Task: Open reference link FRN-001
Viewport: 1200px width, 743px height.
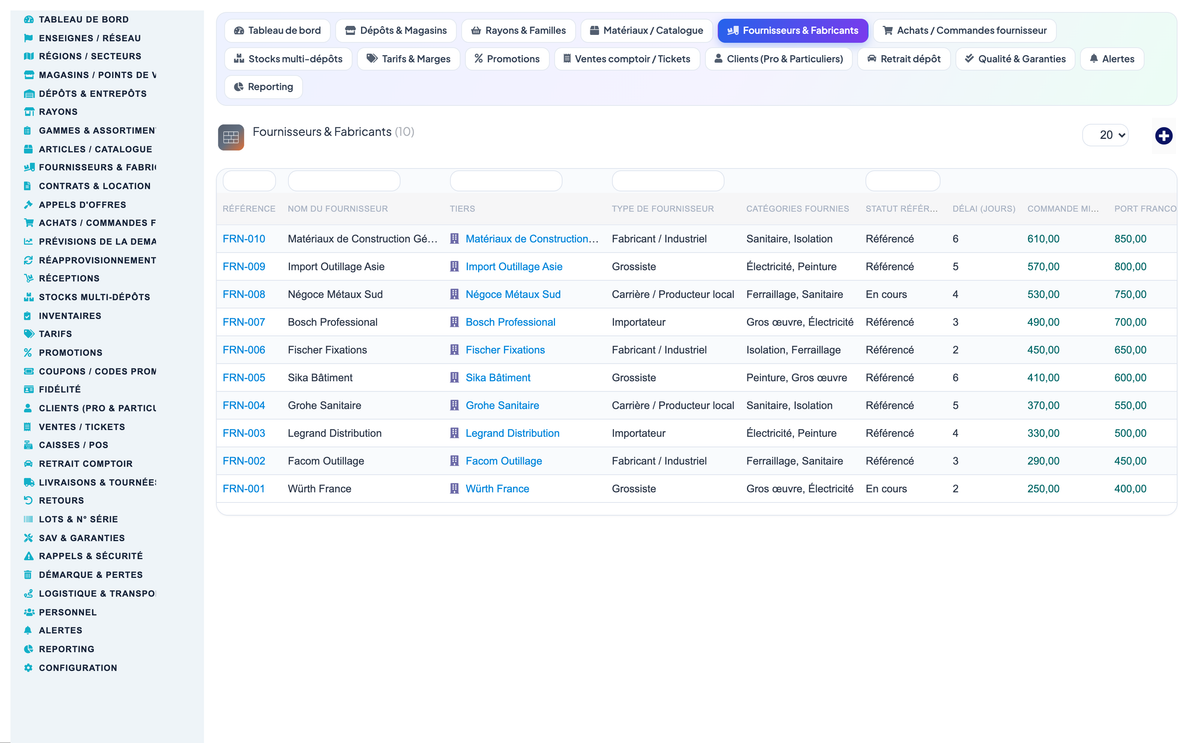Action: click(x=244, y=489)
